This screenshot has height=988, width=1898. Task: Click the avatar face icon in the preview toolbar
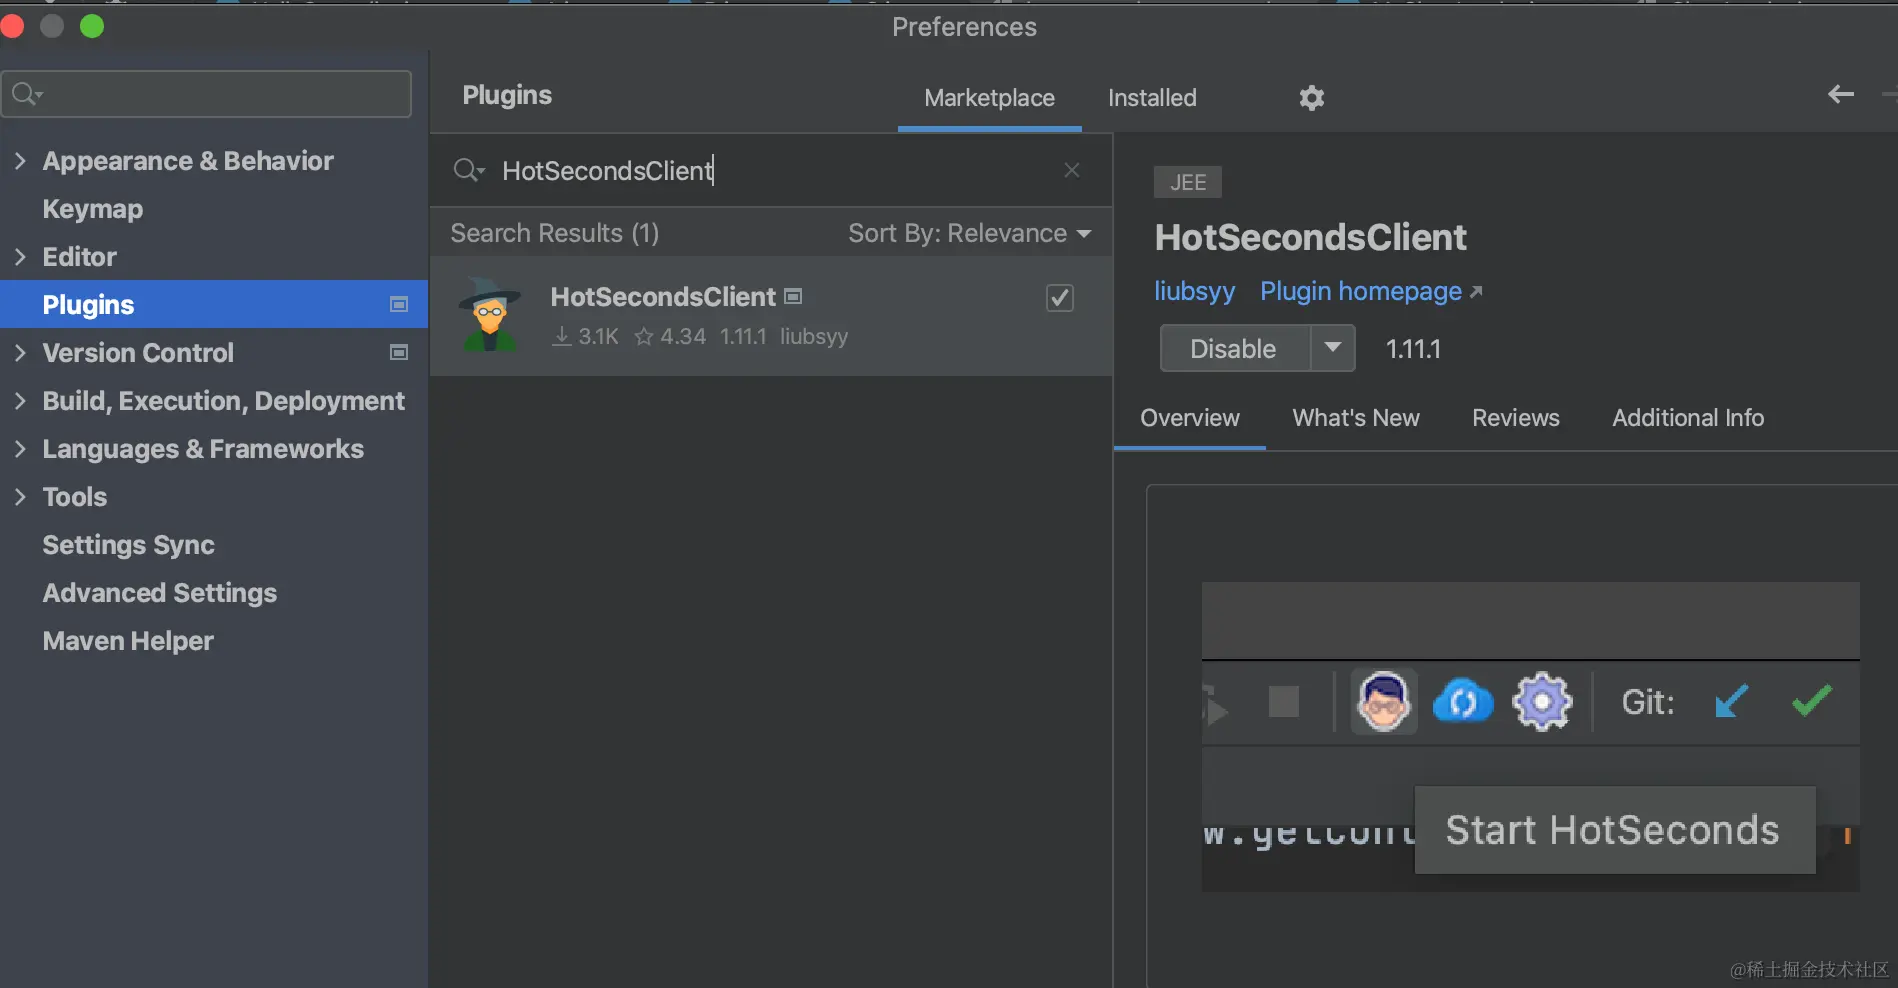click(1383, 702)
